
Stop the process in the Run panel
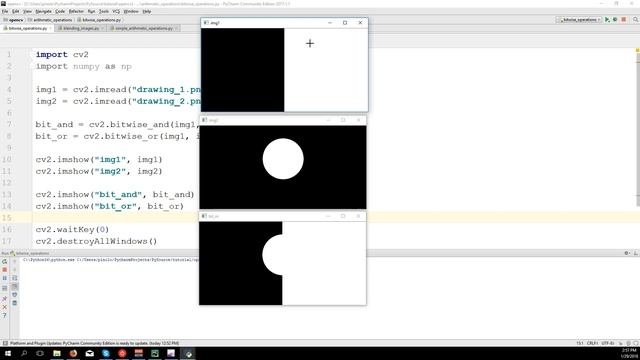4,270
